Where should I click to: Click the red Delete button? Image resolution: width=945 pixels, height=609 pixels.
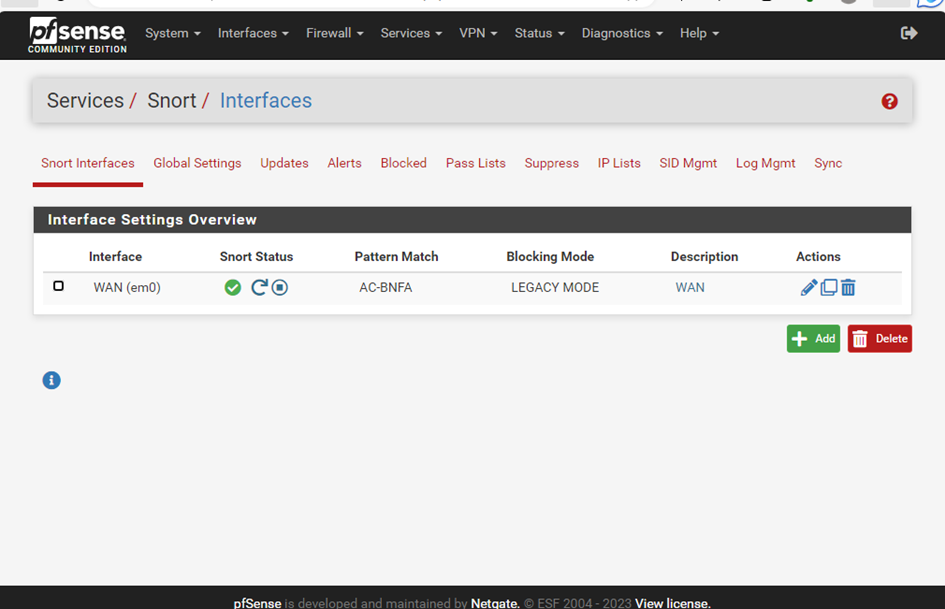point(879,338)
